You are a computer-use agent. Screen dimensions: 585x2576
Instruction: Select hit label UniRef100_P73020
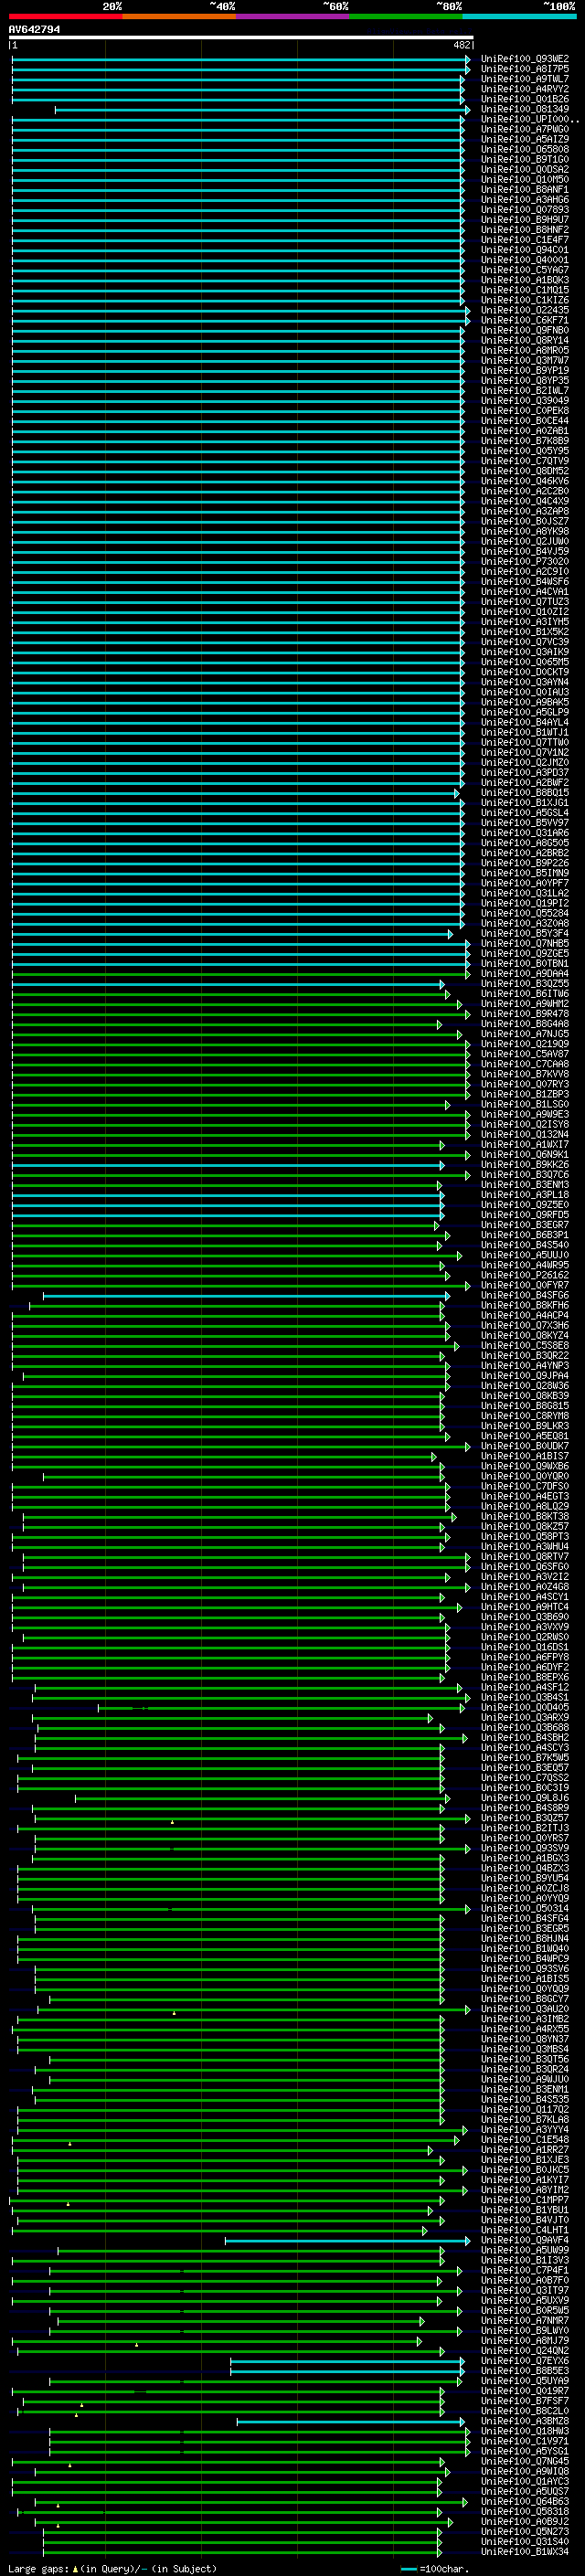[525, 562]
